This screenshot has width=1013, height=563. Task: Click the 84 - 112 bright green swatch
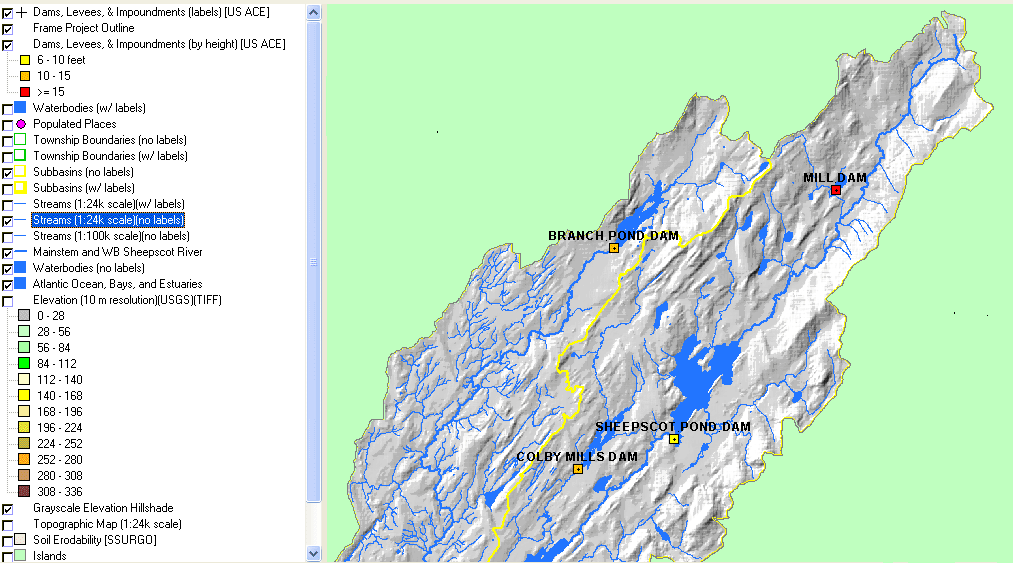[24, 364]
